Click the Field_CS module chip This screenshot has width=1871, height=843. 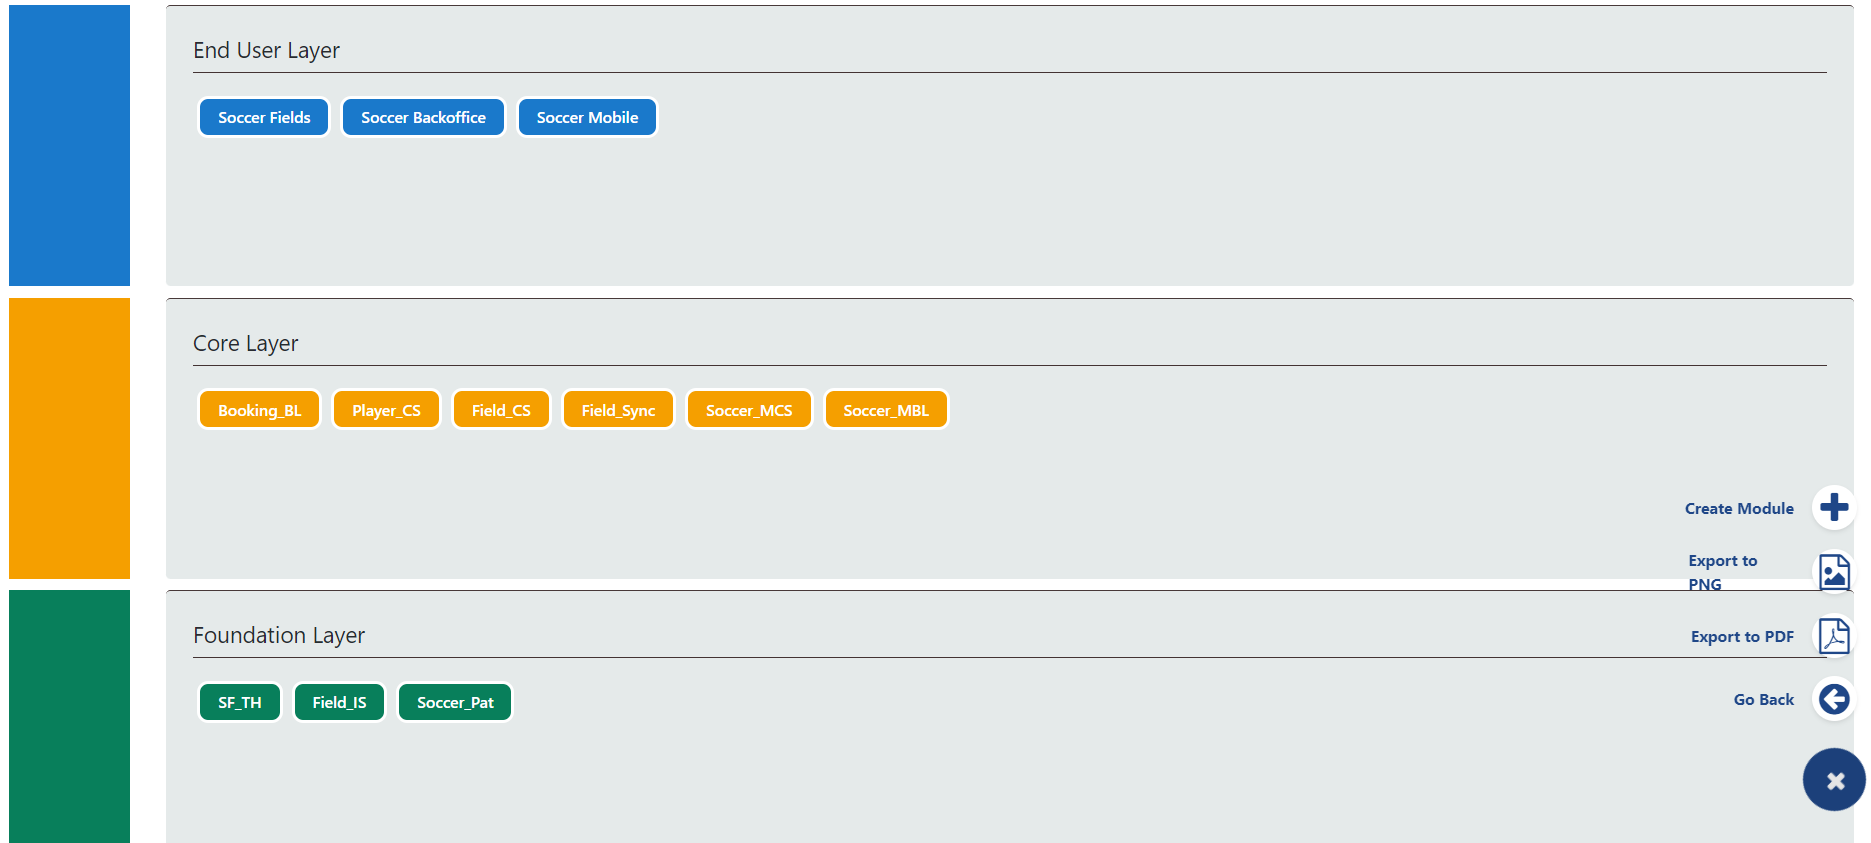click(501, 410)
